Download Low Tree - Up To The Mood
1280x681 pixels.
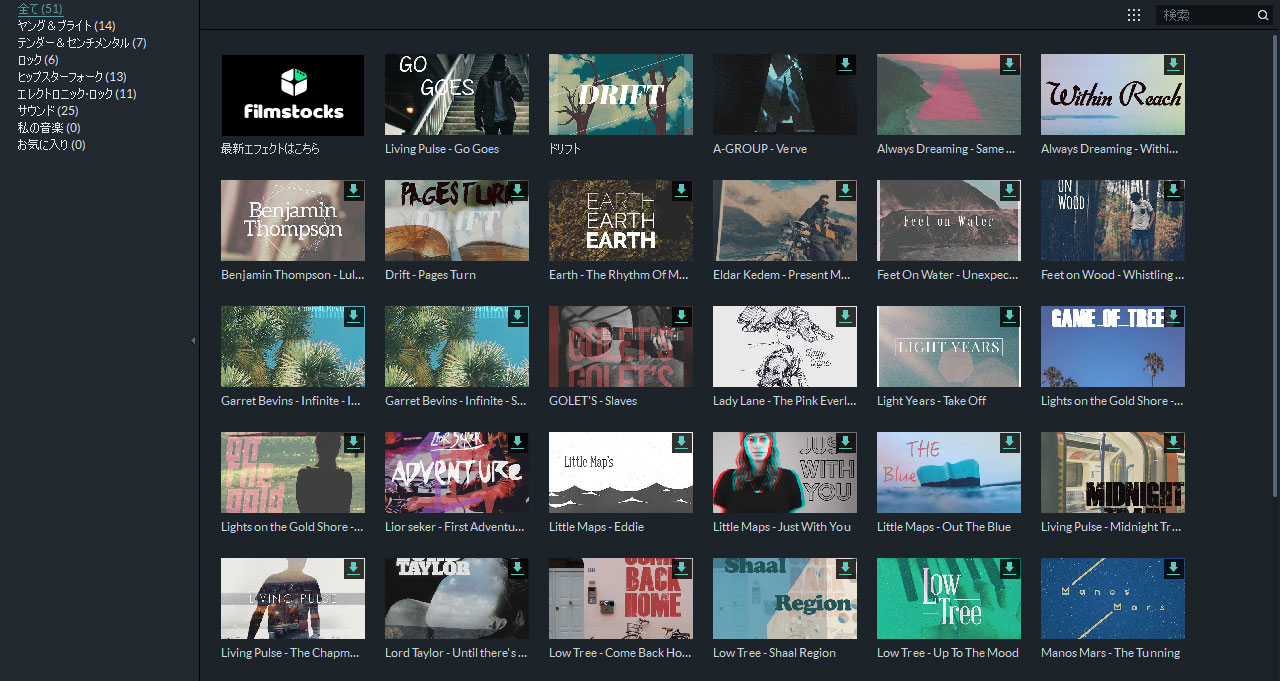point(1010,568)
